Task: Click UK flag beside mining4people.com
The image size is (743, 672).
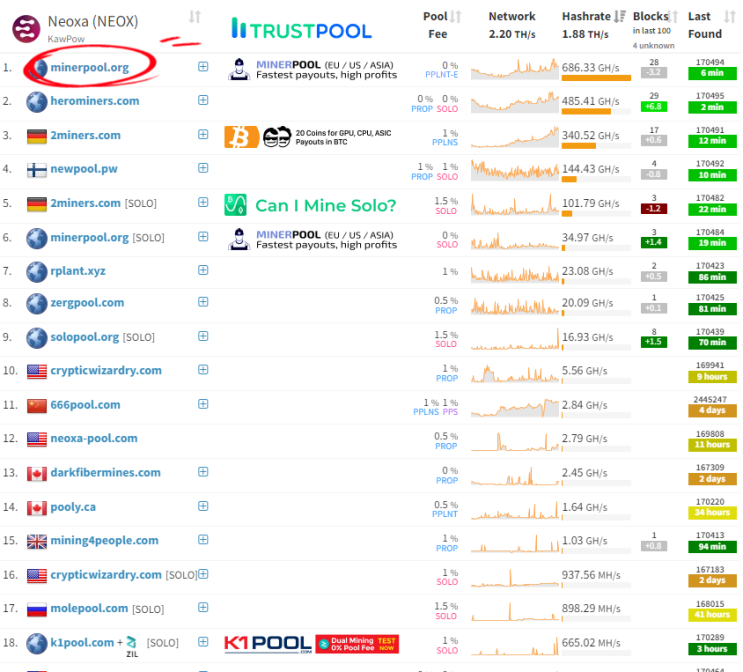Action: click(x=36, y=541)
